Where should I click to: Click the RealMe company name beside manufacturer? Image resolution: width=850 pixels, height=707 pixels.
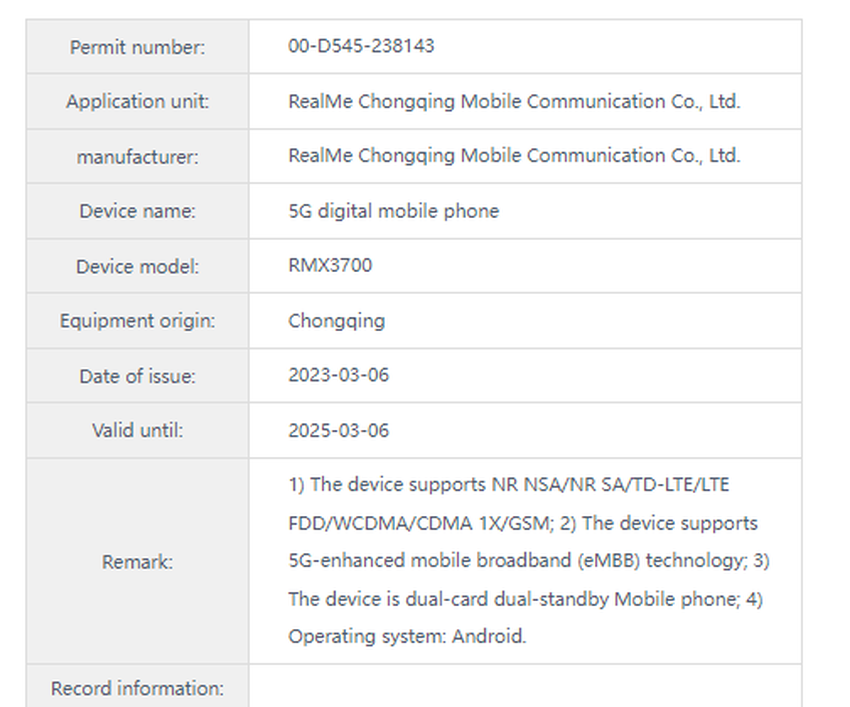pos(514,156)
